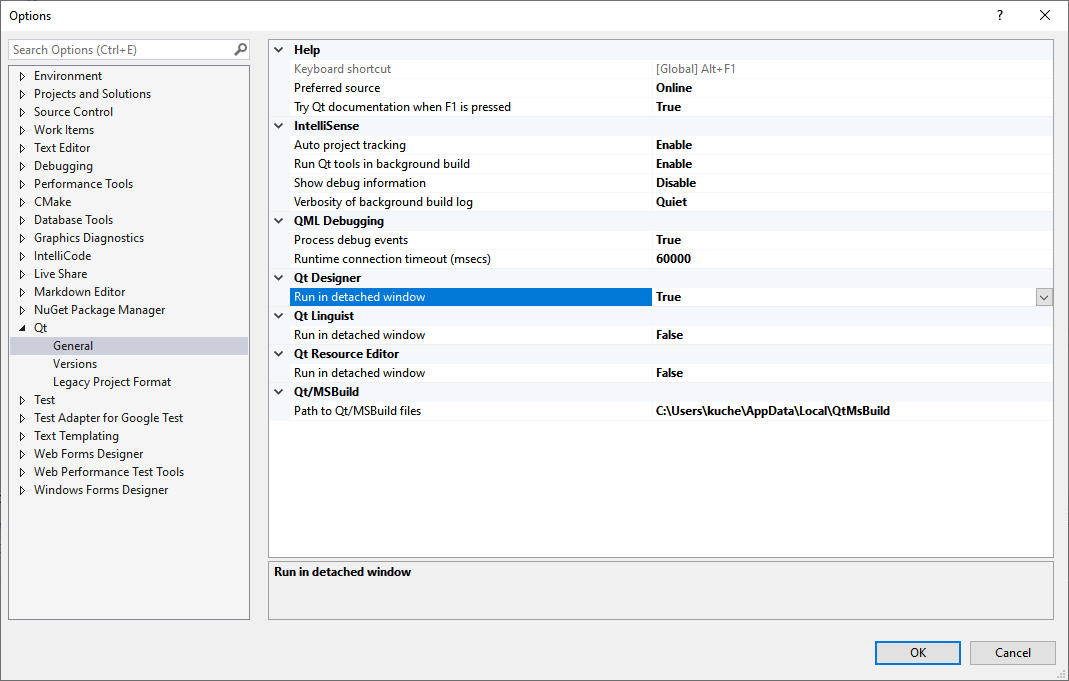Viewport: 1069px width, 681px height.
Task: Click the OK button
Action: click(918, 652)
